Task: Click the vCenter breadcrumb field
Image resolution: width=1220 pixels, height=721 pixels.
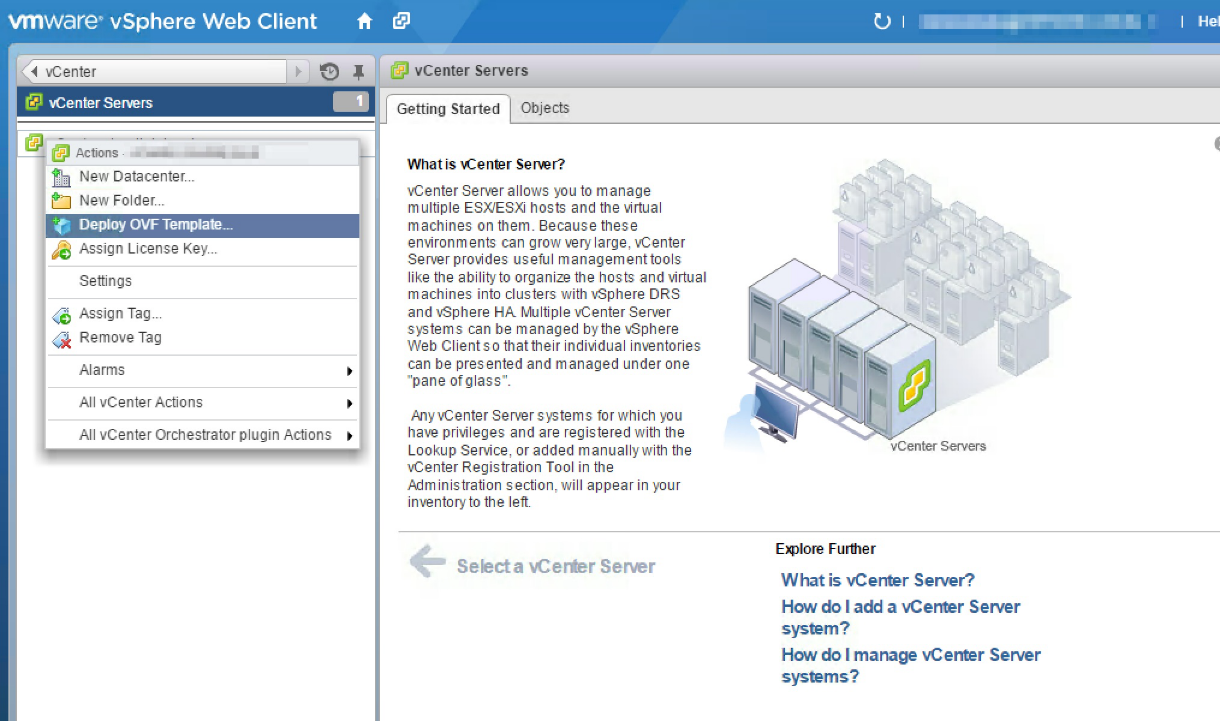Action: click(x=154, y=72)
